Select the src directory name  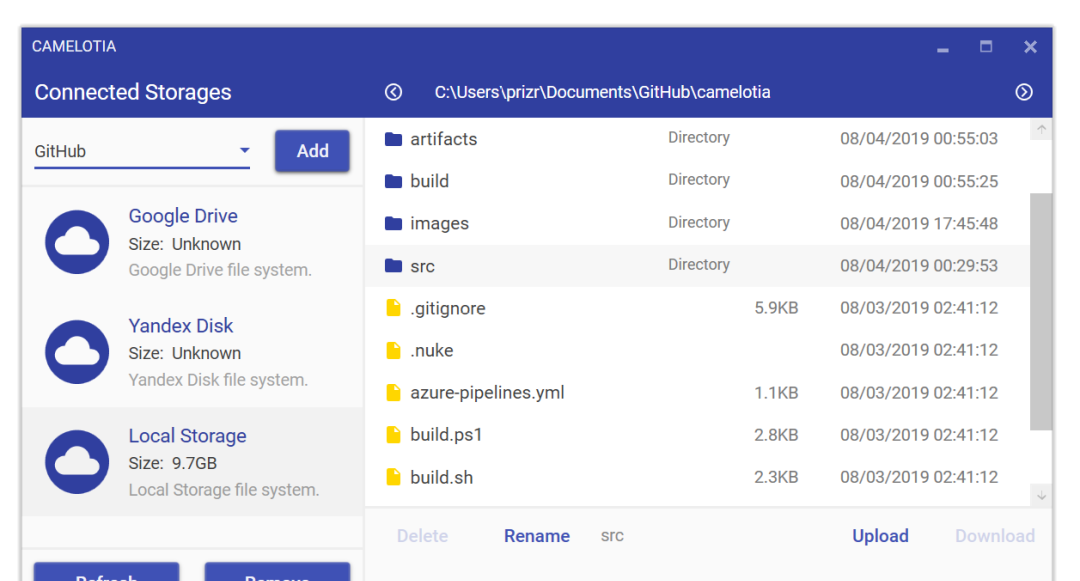[x=422, y=266]
